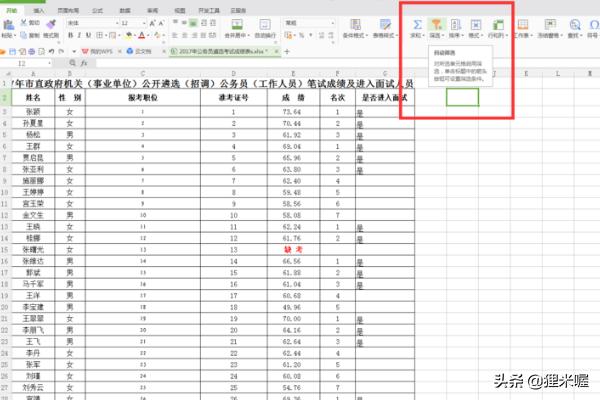Click the Freeze Panes icon
The height and width of the screenshot is (400, 600).
[x=550, y=24]
